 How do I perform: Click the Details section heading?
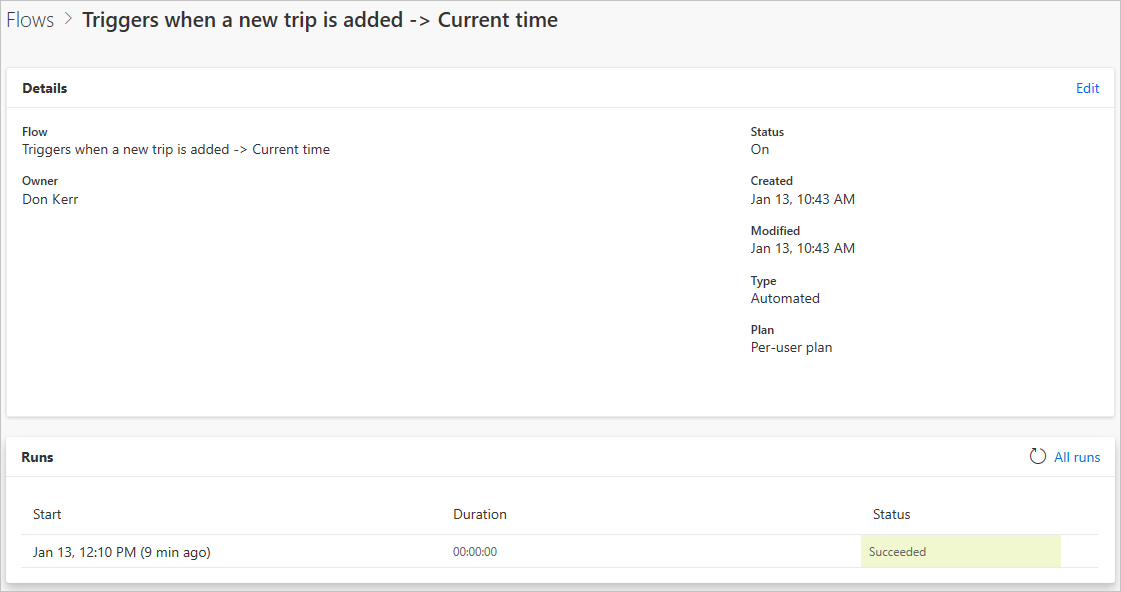point(44,88)
